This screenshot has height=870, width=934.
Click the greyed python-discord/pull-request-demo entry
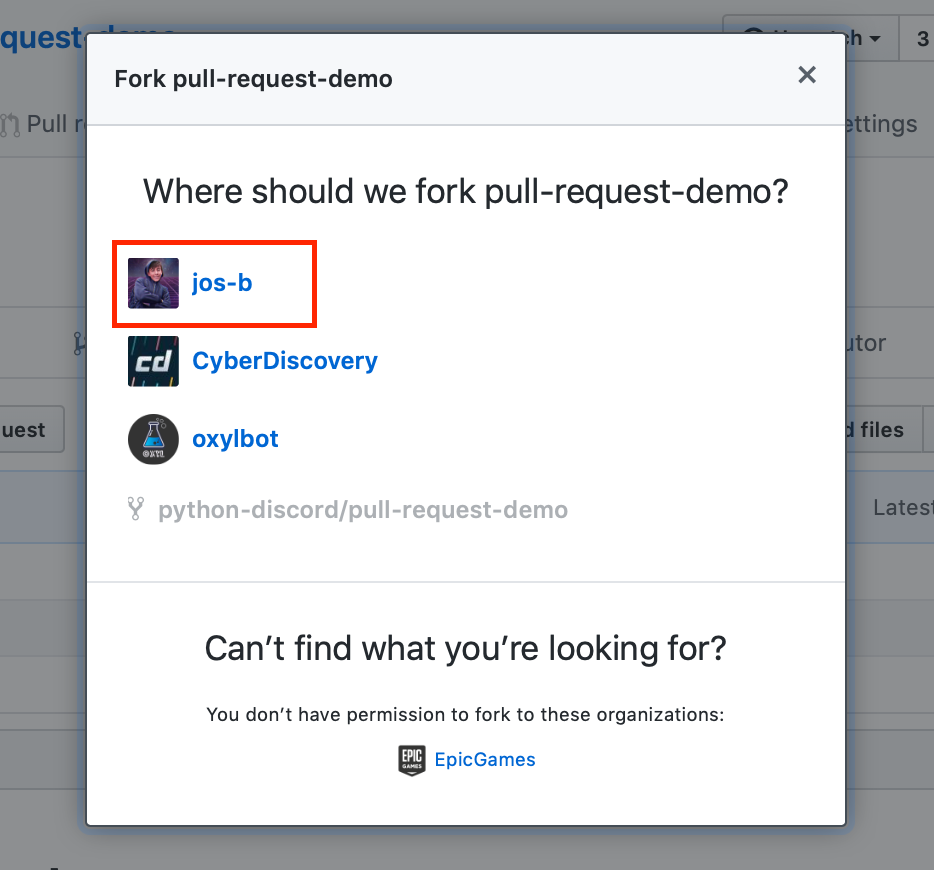coord(363,510)
